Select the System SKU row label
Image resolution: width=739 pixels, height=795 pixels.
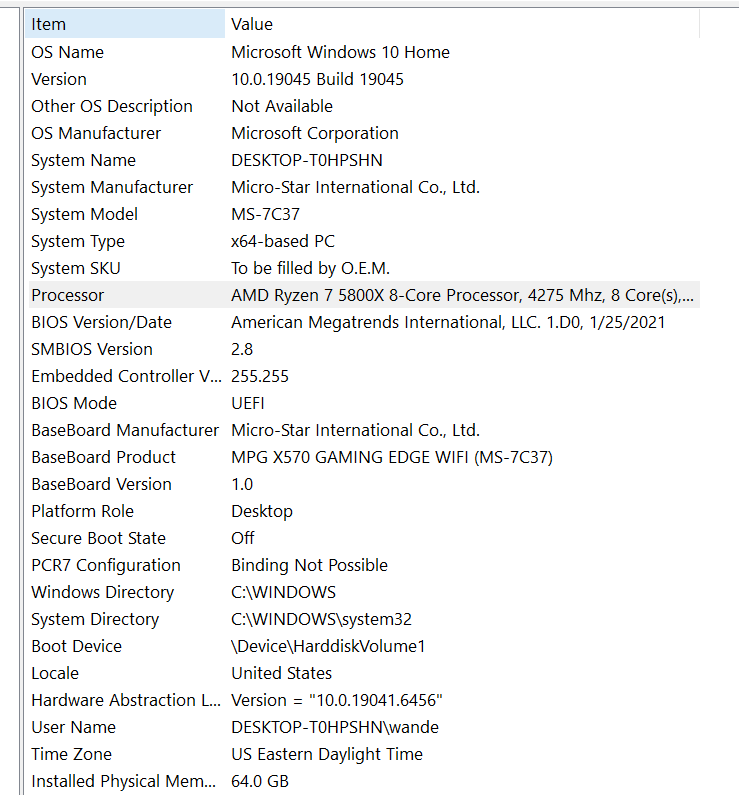pos(76,268)
